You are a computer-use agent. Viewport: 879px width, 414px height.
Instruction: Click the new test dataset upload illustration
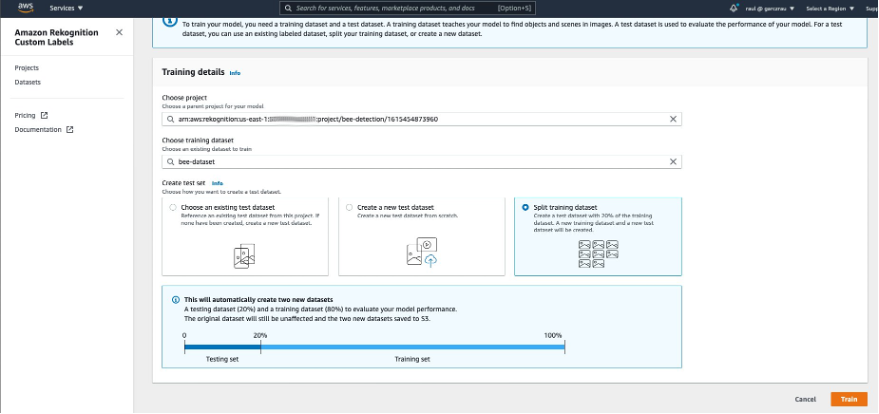click(x=422, y=252)
